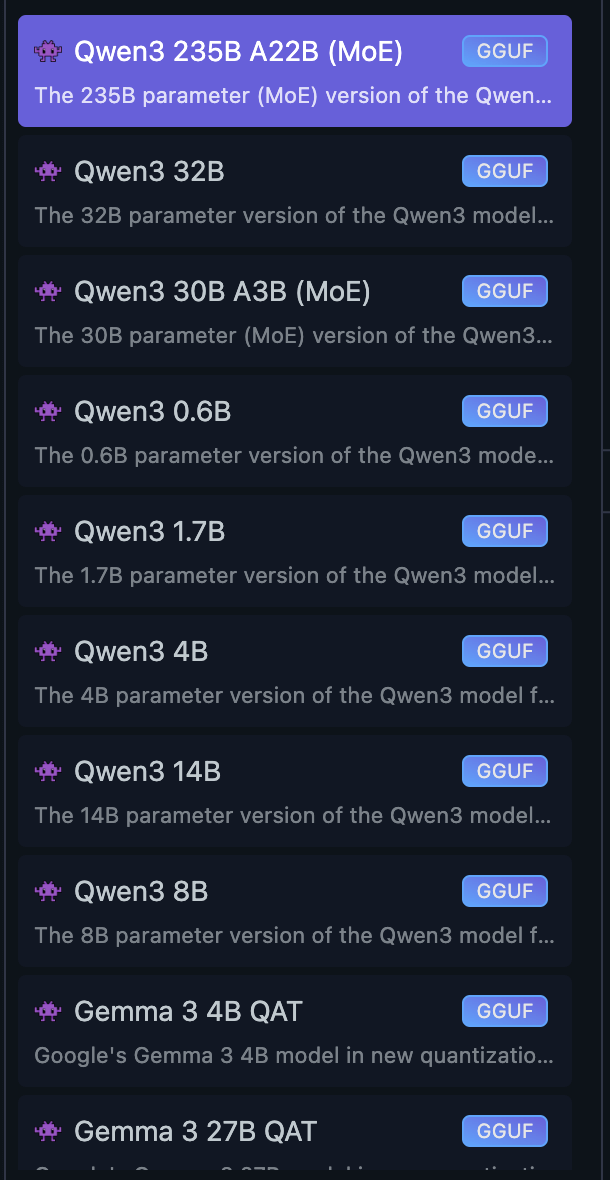The image size is (610, 1180).
Task: Select the Qwen3 30B A3B (MoE) title
Action: [222, 291]
